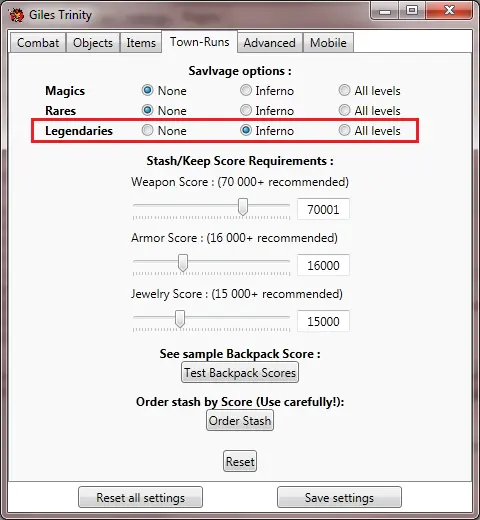Viewport: 480px width, 520px height.
Task: Click the Armor Score slider thumb
Action: point(183,263)
